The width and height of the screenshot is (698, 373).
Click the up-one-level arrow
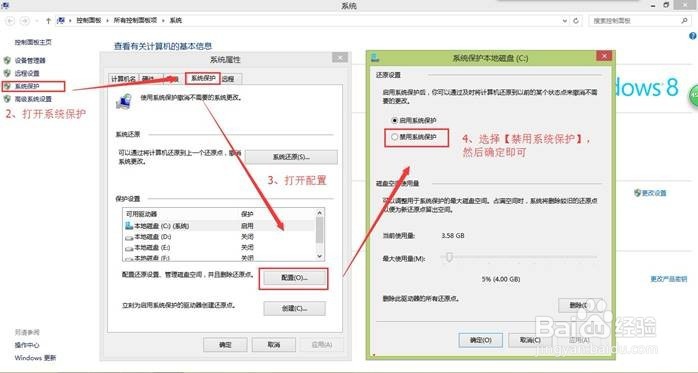pos(48,20)
